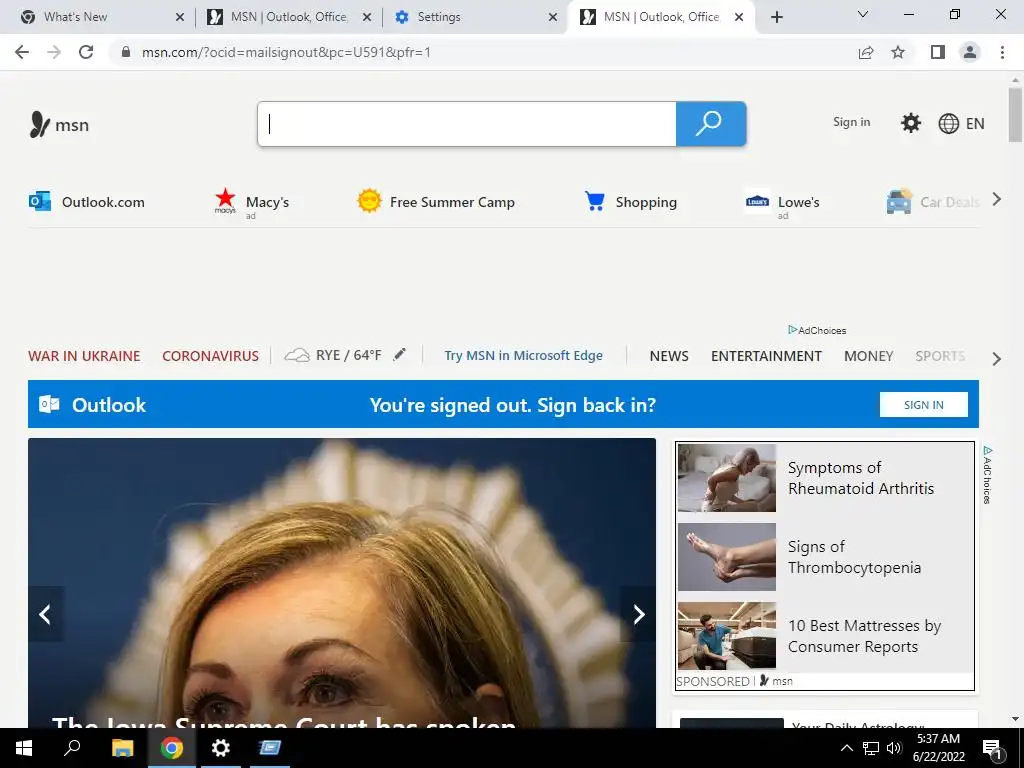This screenshot has height=768, width=1024.
Task: Open mattress store thumbnail image
Action: tap(726, 635)
